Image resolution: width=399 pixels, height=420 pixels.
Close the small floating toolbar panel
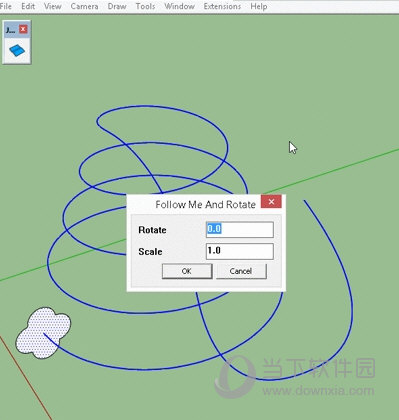[23, 29]
